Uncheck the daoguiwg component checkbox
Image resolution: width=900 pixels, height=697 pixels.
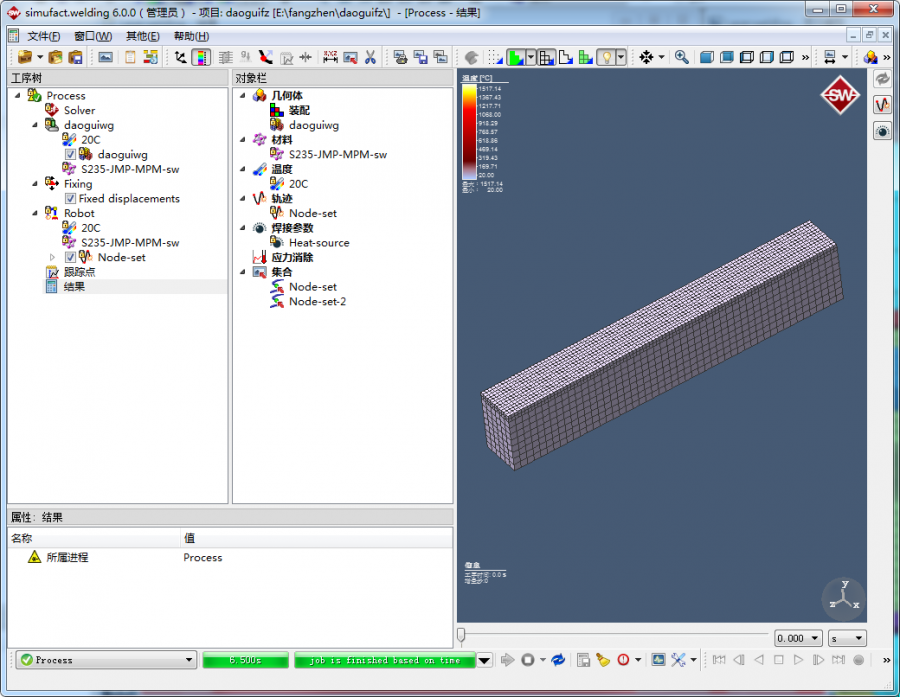tap(70, 155)
